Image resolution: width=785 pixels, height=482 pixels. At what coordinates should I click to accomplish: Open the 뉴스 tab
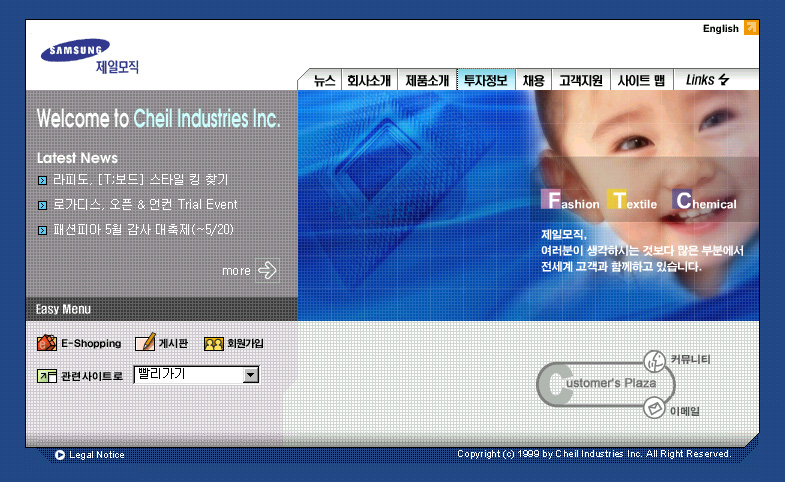pyautogui.click(x=324, y=80)
